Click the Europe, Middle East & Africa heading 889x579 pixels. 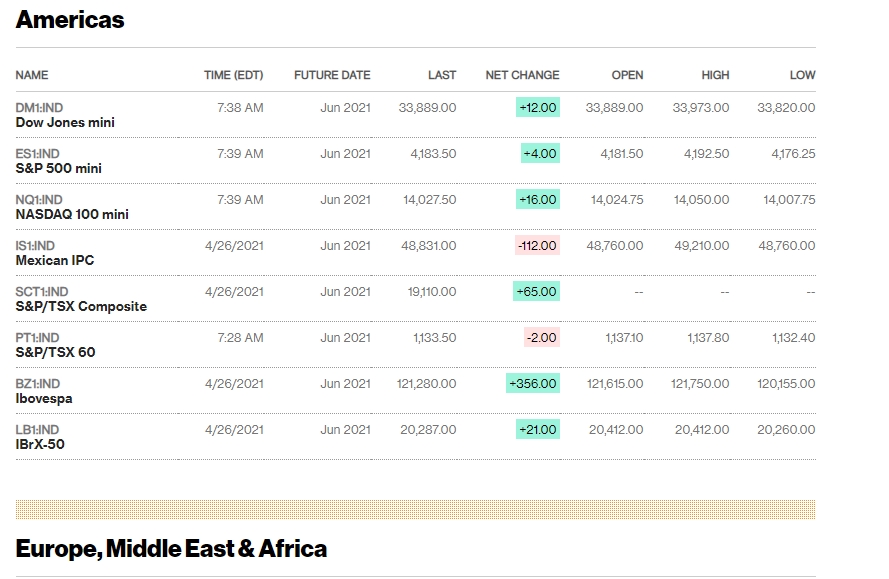coord(171,548)
